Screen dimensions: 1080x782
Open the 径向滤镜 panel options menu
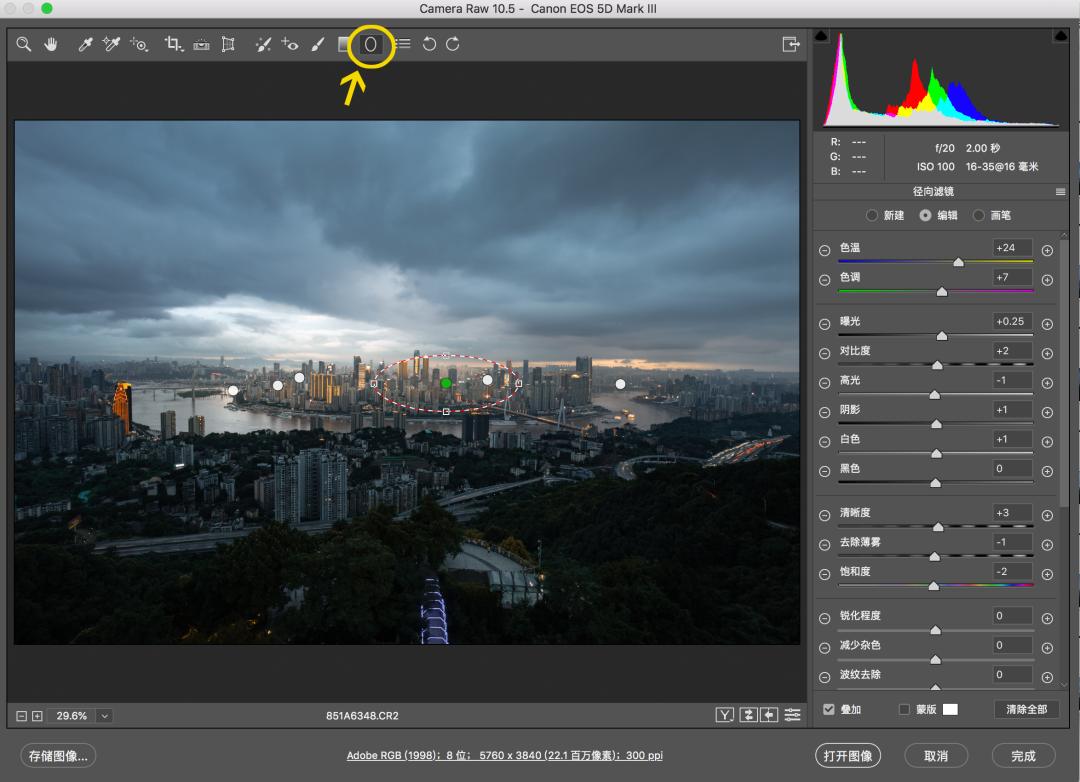click(x=1060, y=192)
